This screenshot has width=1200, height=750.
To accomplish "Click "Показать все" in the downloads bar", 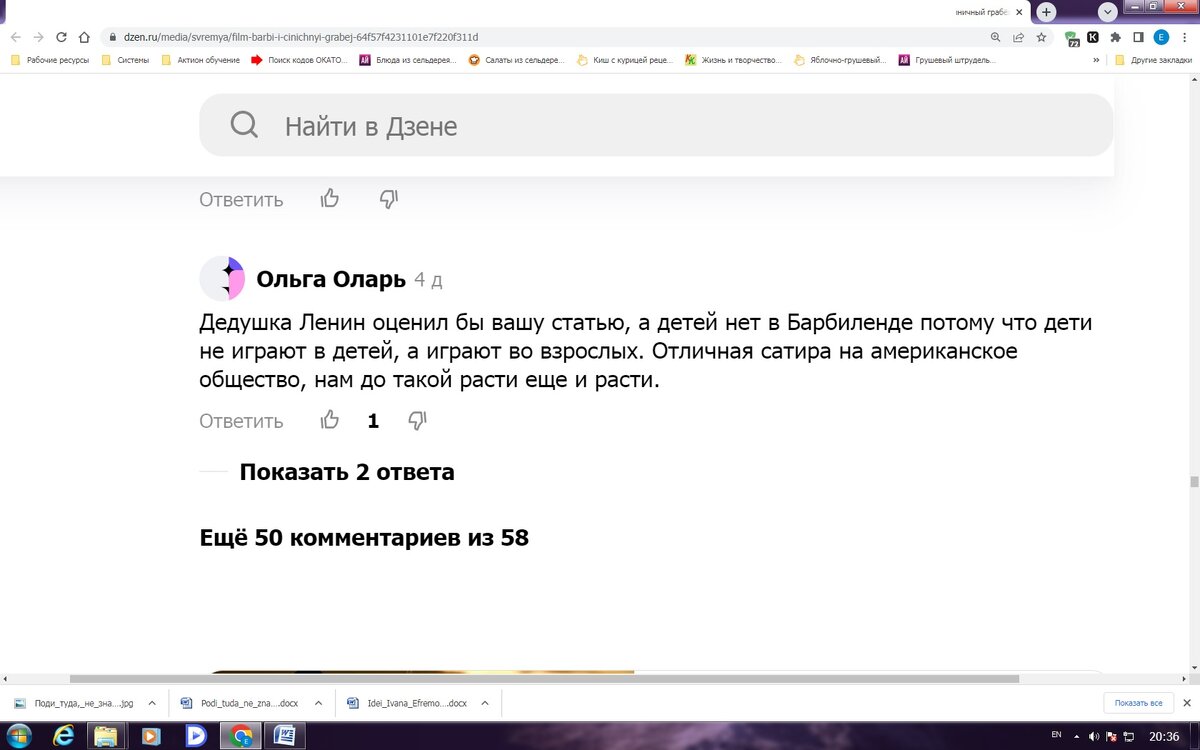I will point(1140,703).
